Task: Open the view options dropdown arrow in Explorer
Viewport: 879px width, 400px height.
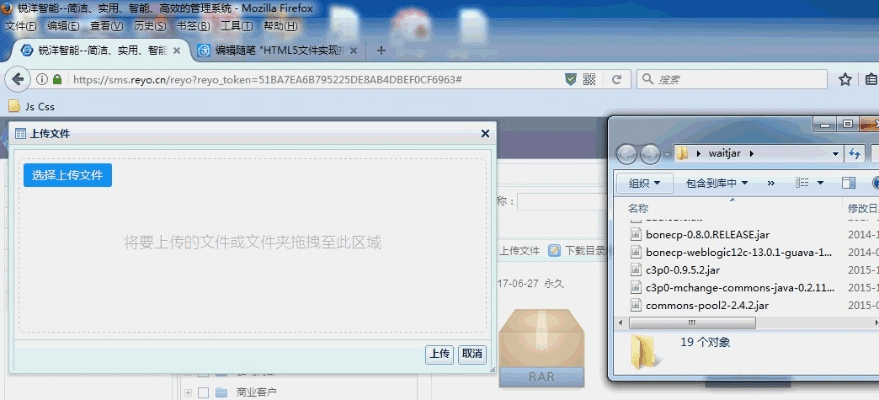Action: tap(821, 183)
